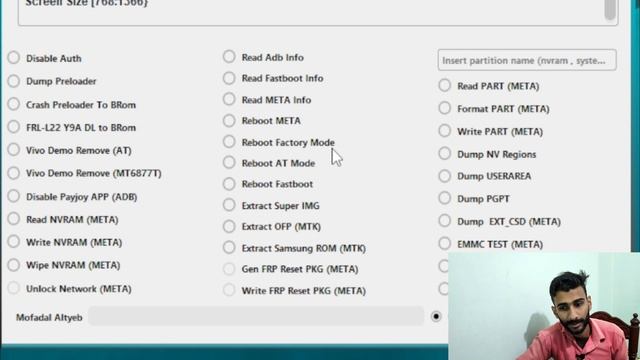640x360 pixels.
Task: Focus the Insert partition name field
Action: 527,60
